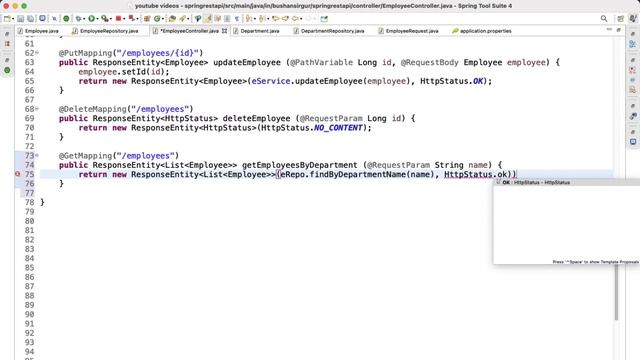
Task: Toggle Show Whitespace Characters
Action: 237,19
